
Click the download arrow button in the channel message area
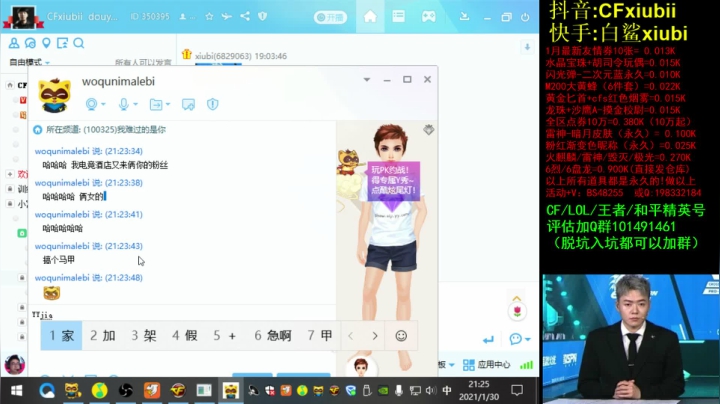527,47
